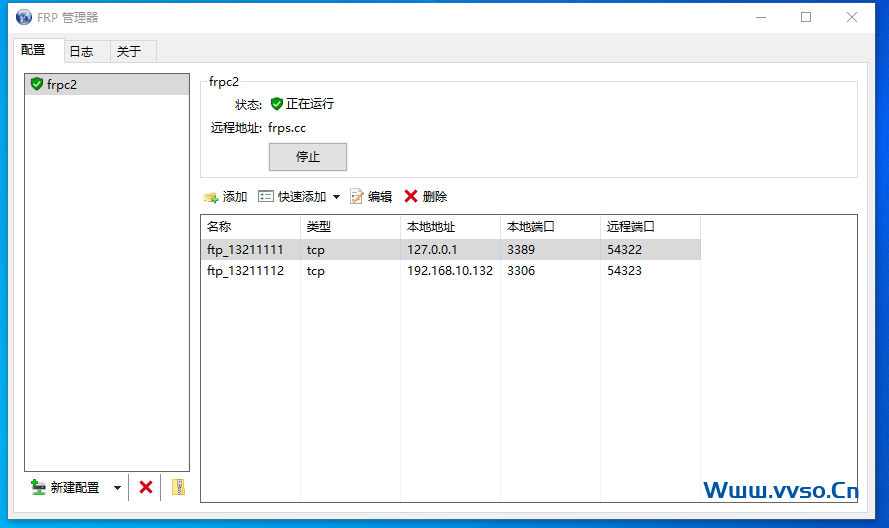Click the zip archive export icon

click(x=178, y=487)
